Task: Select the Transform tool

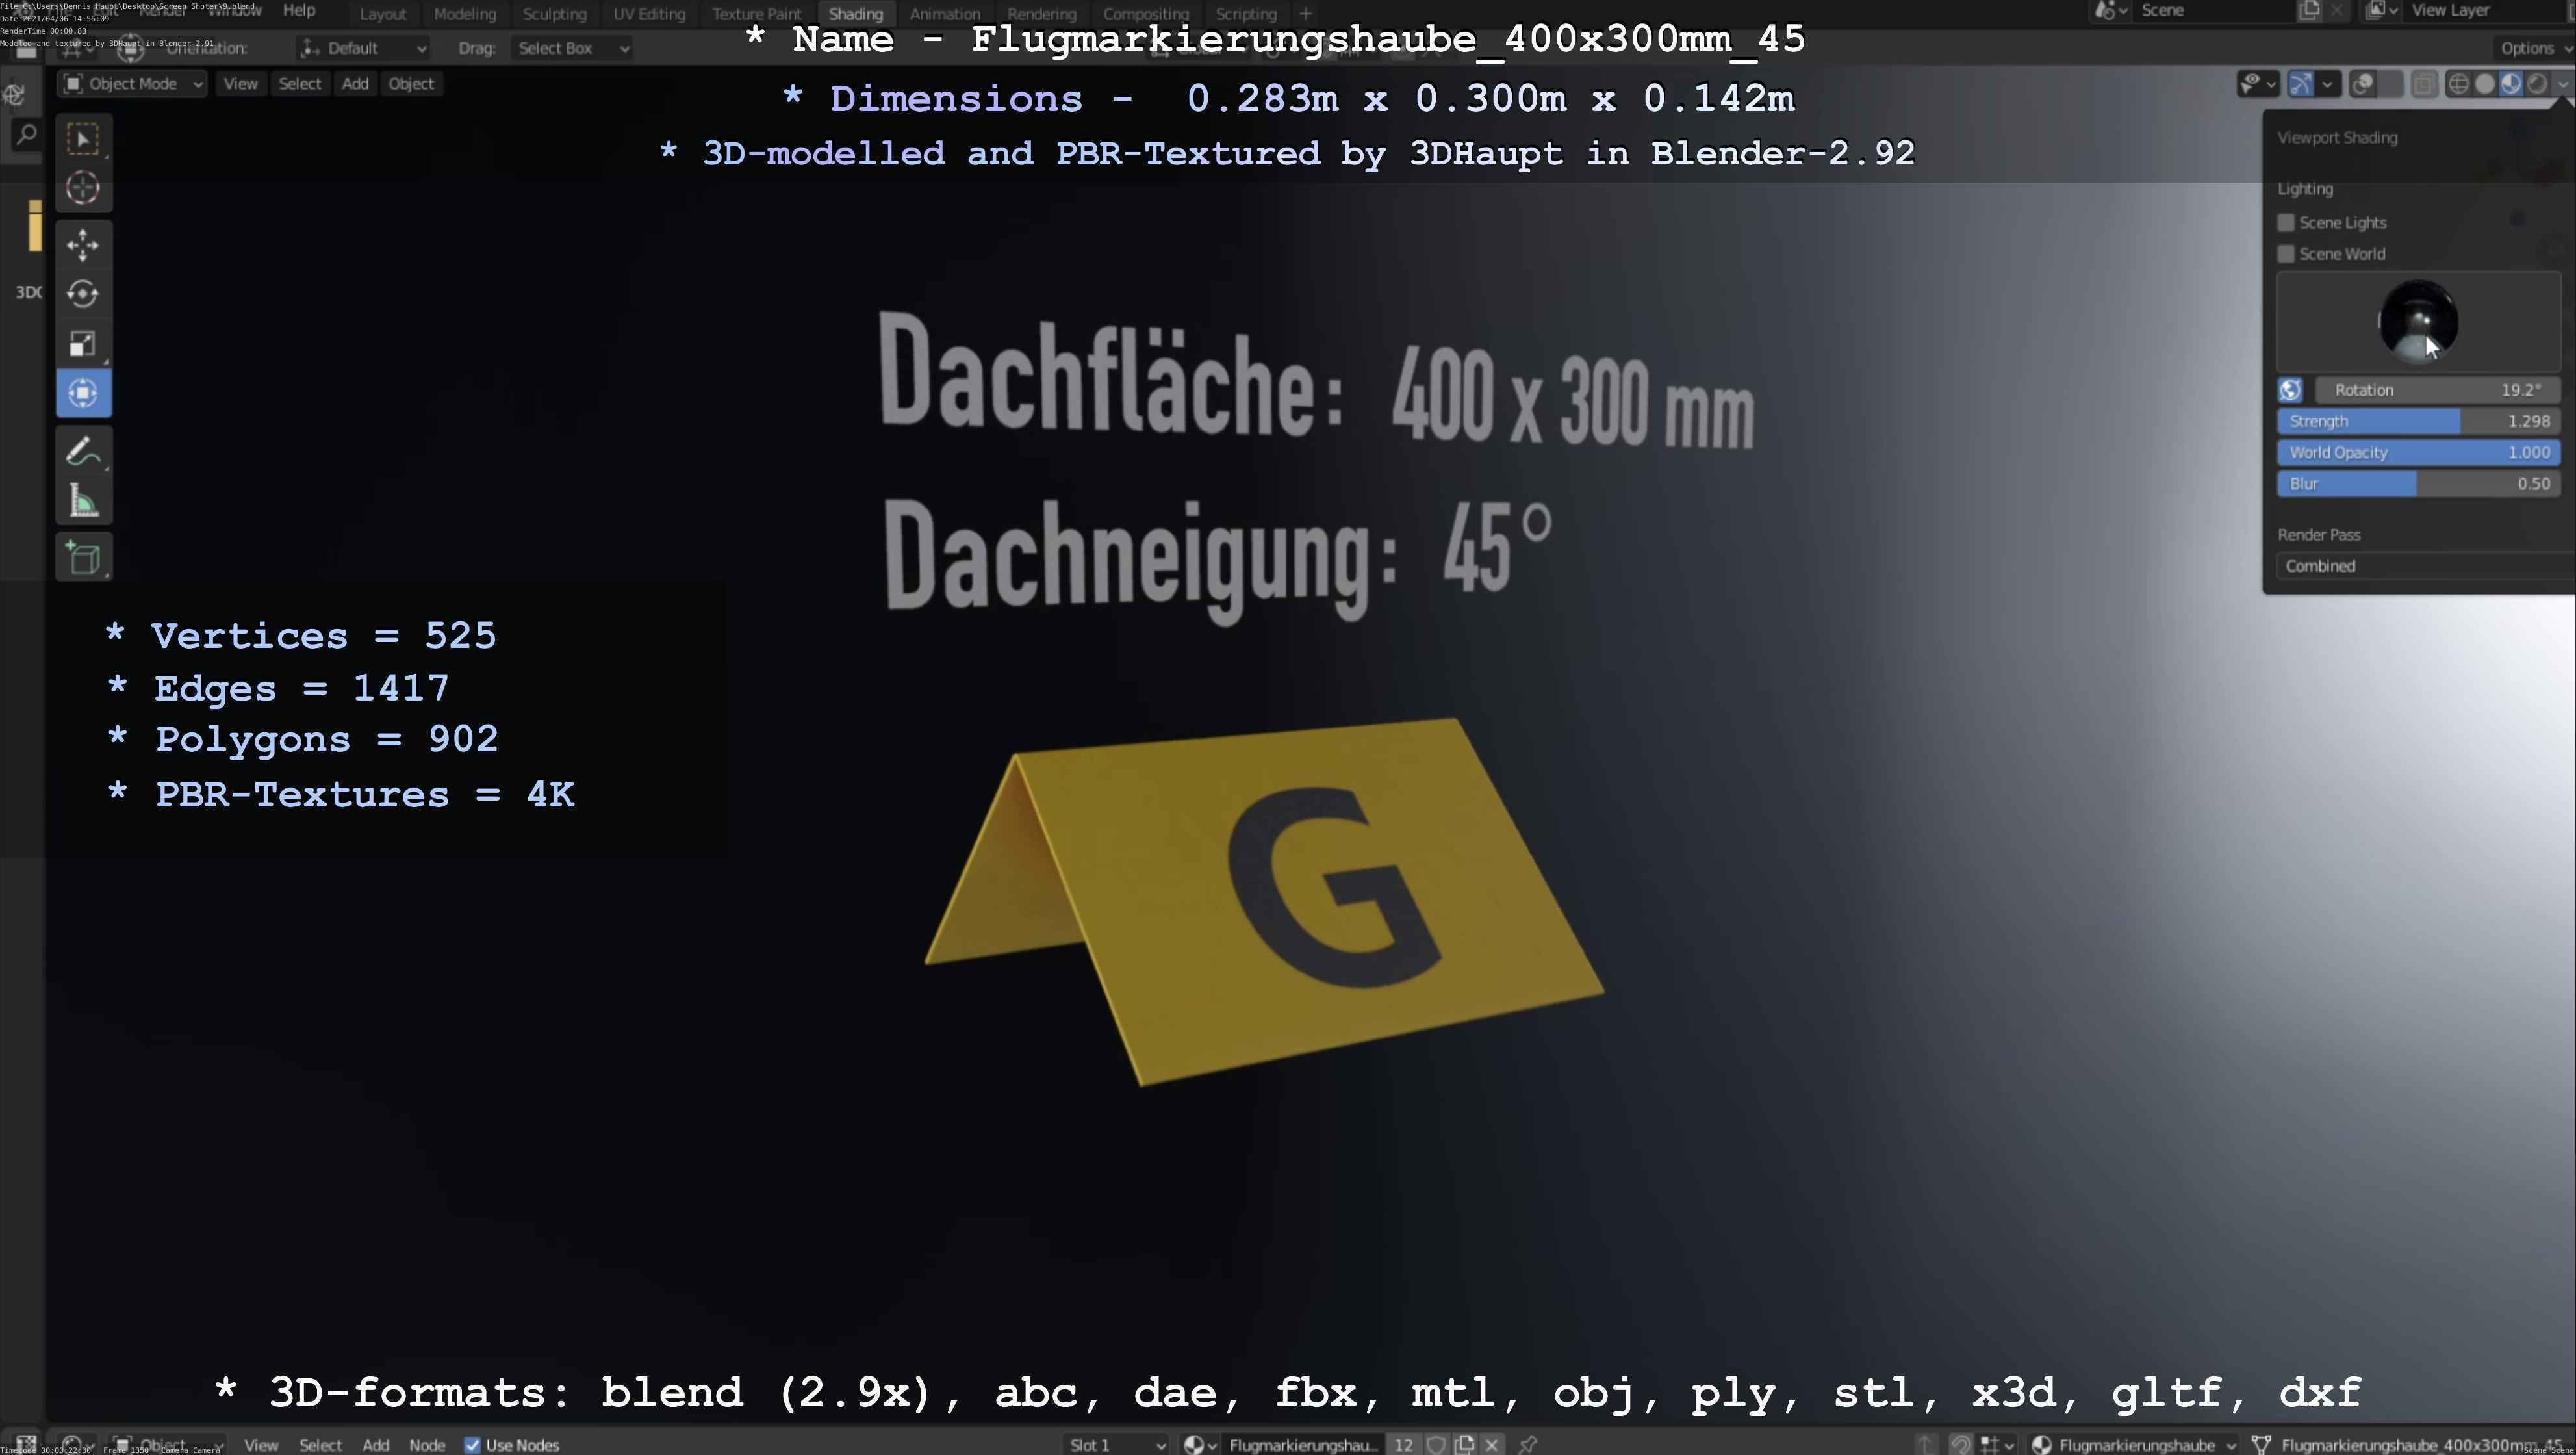Action: pyautogui.click(x=83, y=393)
